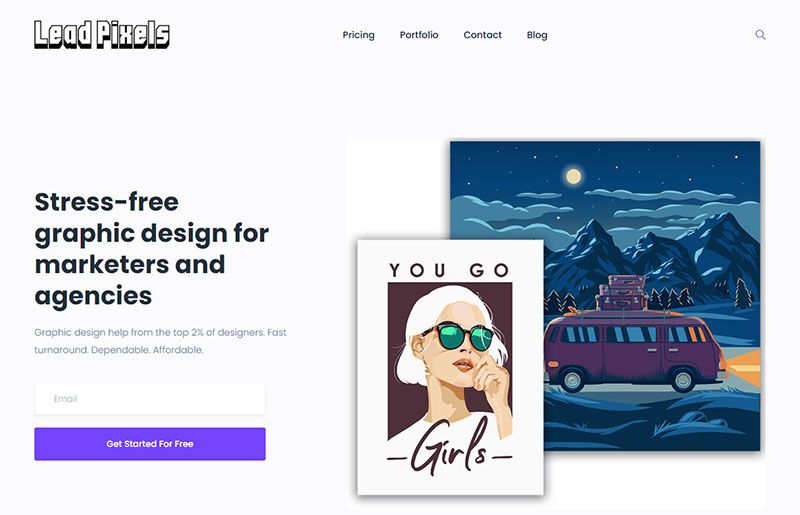Select the purple van in the artwork
The height and width of the screenshot is (515, 800).
point(635,352)
